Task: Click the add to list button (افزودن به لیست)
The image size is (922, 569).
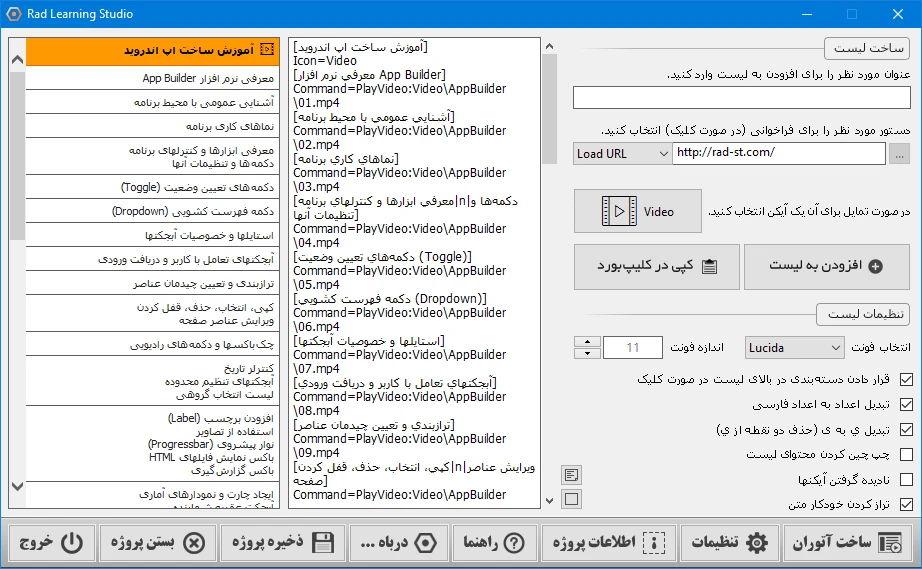Action: 825,266
